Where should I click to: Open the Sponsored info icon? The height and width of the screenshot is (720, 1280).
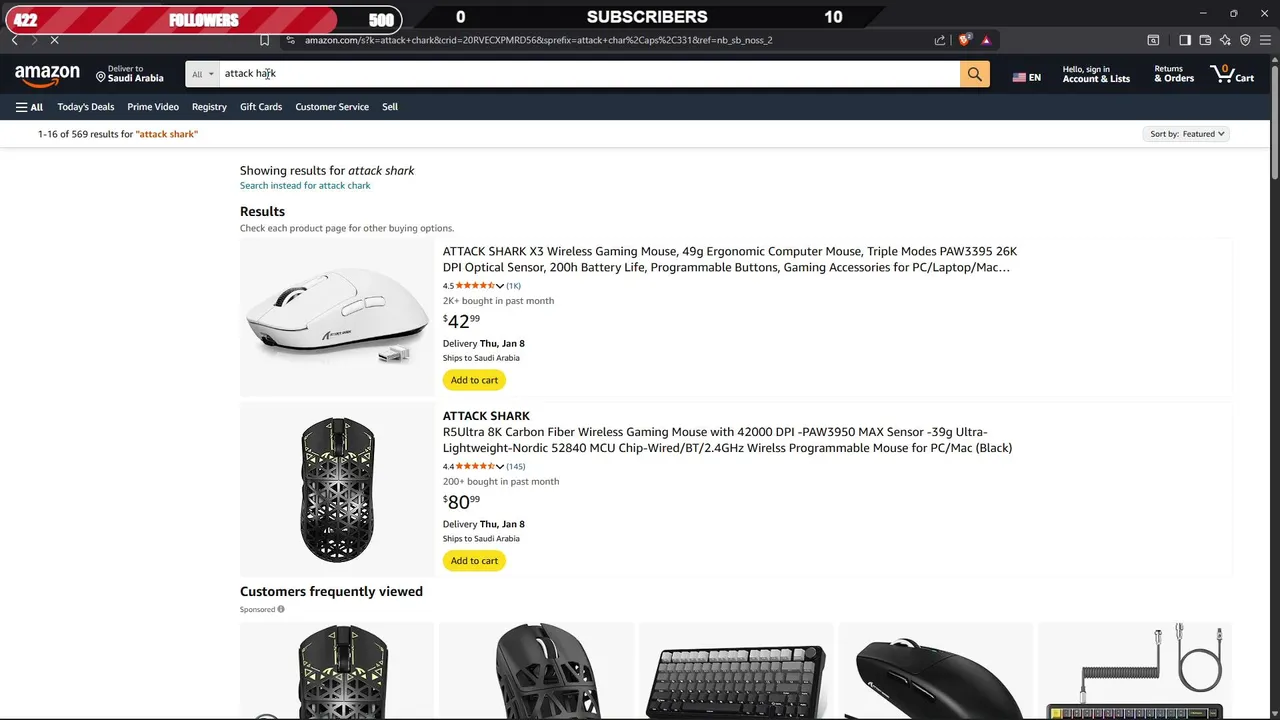pyautogui.click(x=281, y=609)
